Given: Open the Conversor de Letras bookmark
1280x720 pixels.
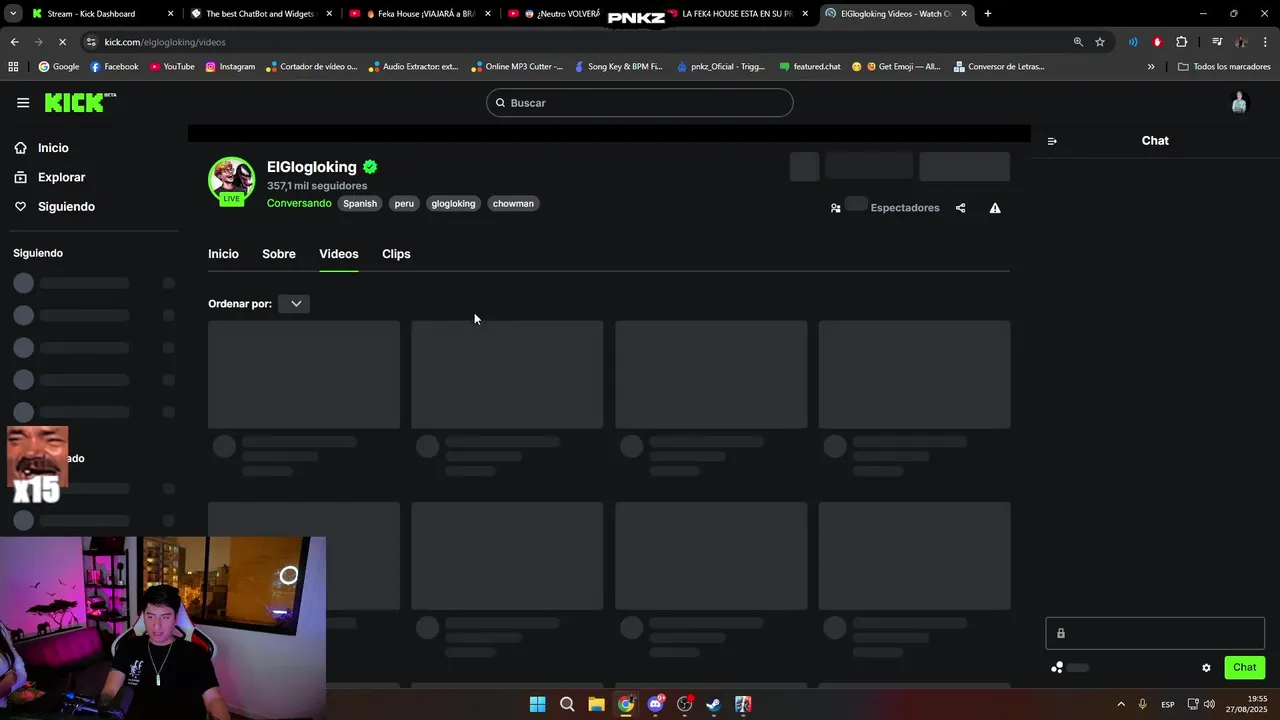Looking at the screenshot, I should [998, 67].
